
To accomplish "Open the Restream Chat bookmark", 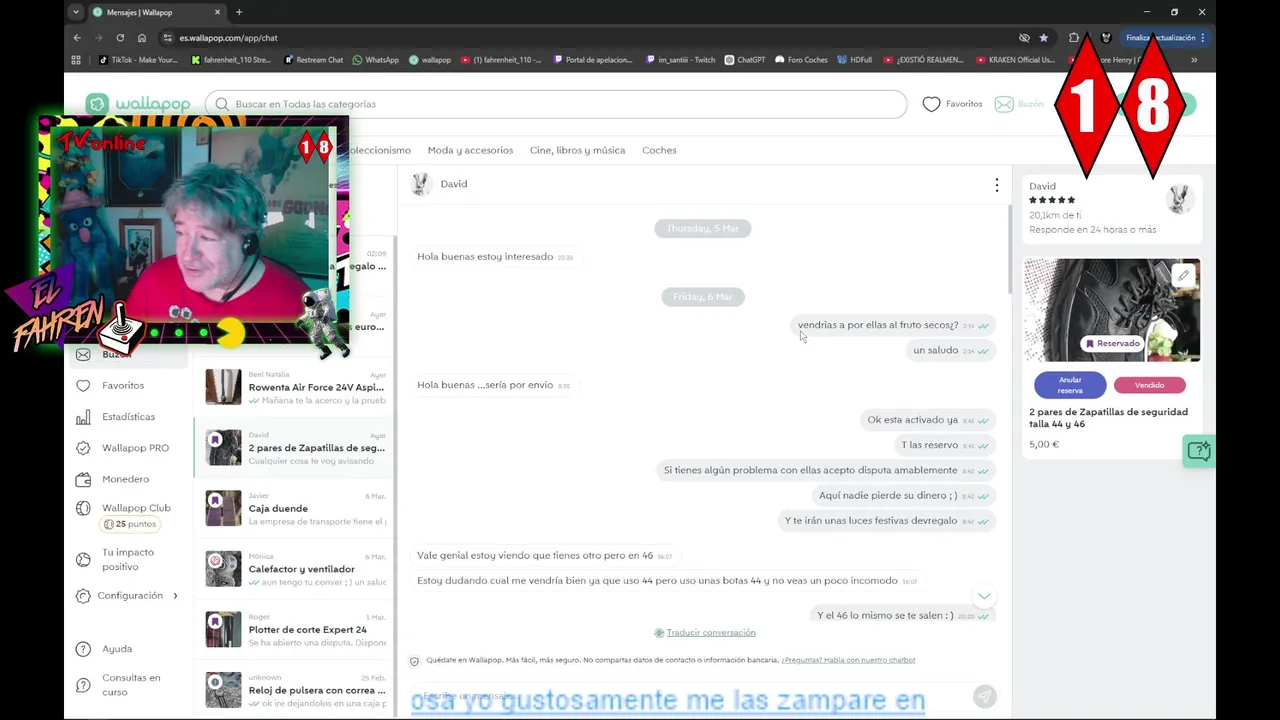I will 314,60.
